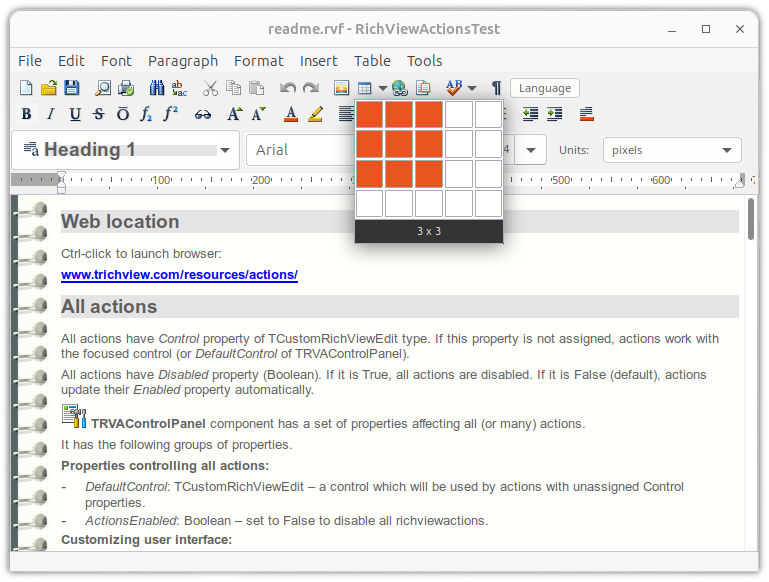769x582 pixels.
Task: Select the bottom-right cell of the table grid
Action: click(x=488, y=204)
